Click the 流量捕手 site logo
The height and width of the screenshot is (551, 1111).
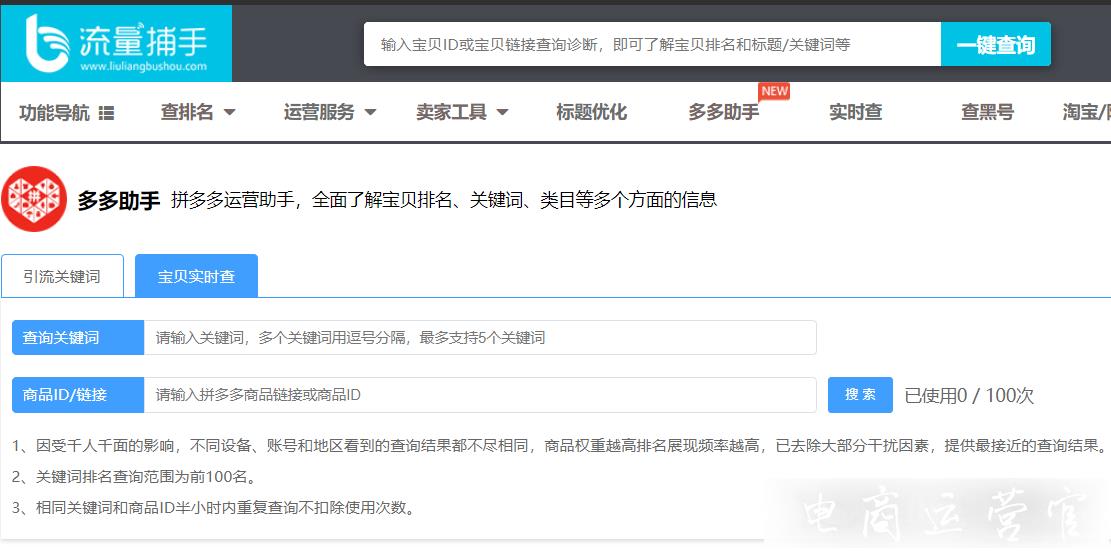116,43
